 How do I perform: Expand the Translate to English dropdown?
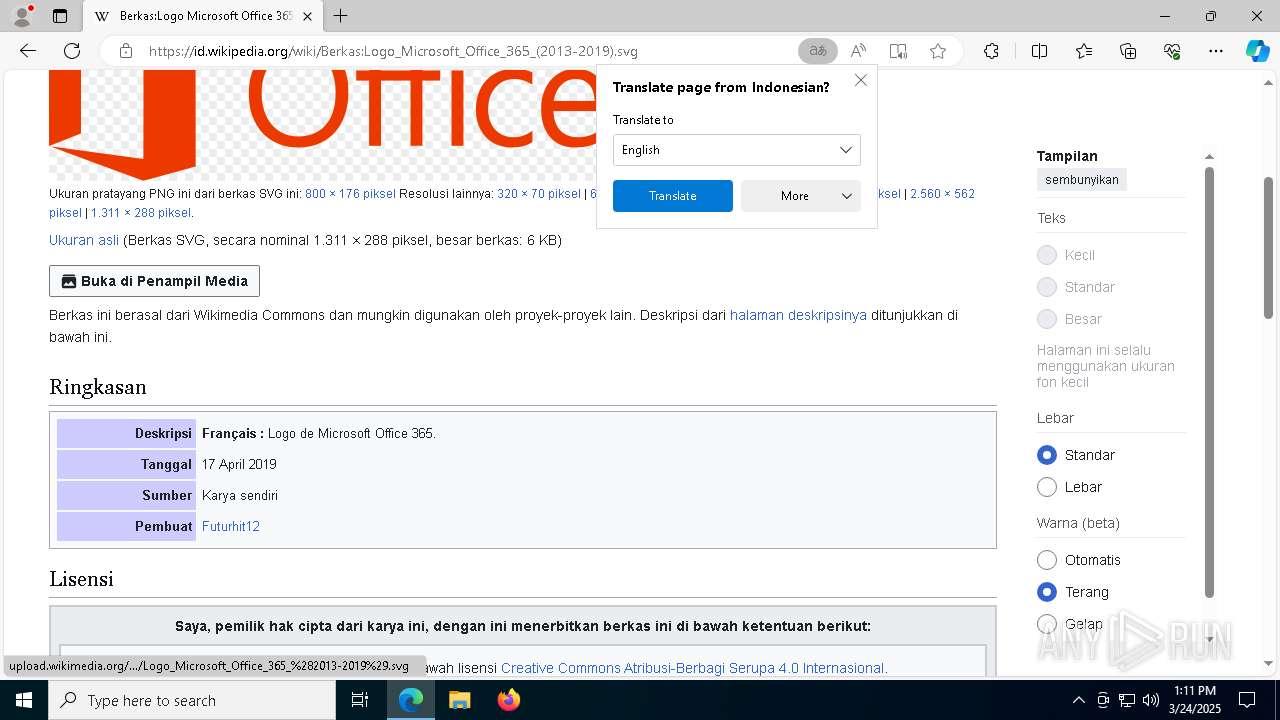click(737, 150)
